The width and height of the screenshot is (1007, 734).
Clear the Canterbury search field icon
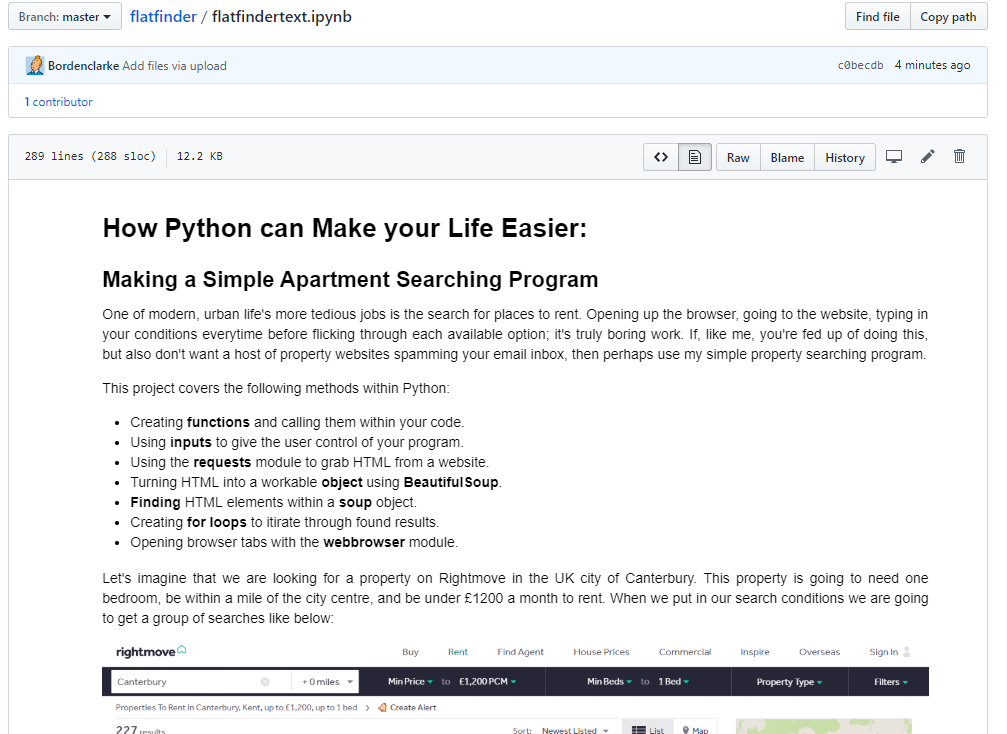[265, 682]
